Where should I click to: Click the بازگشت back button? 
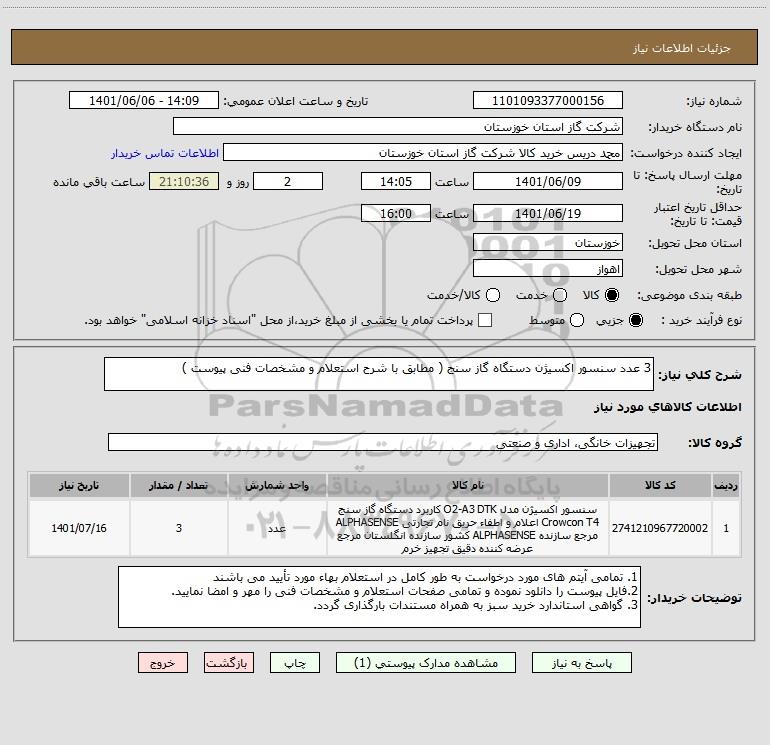[229, 663]
